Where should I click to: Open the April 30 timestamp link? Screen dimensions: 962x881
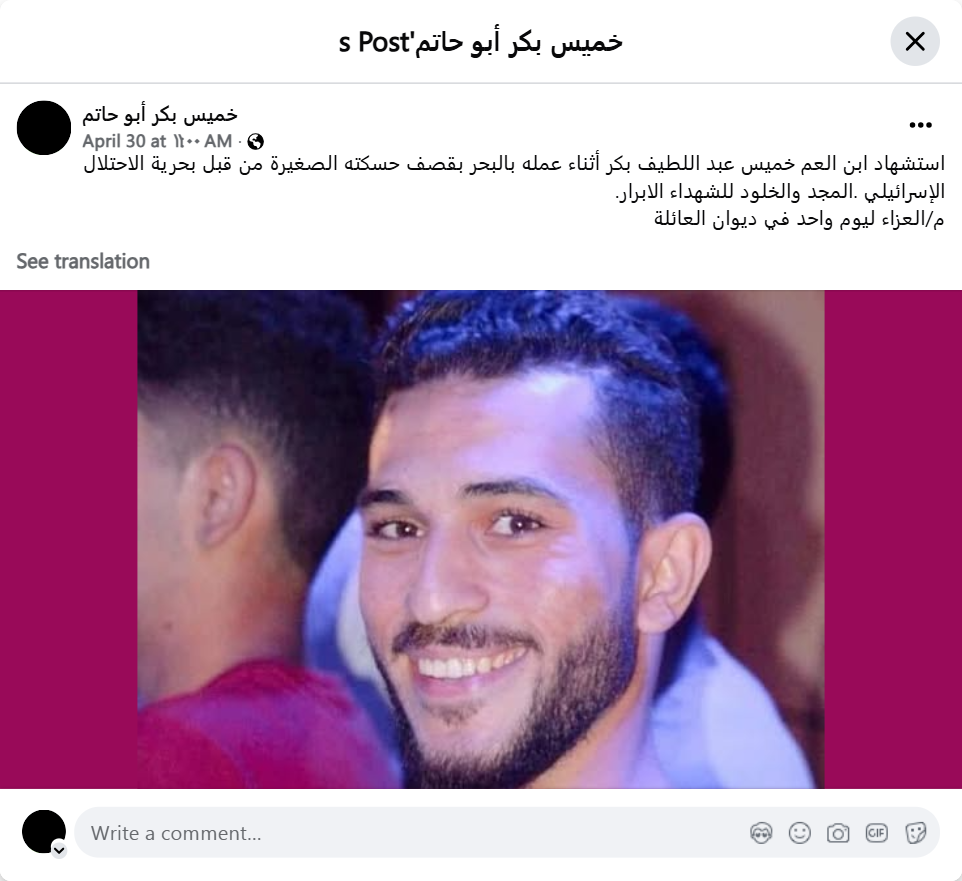157,142
